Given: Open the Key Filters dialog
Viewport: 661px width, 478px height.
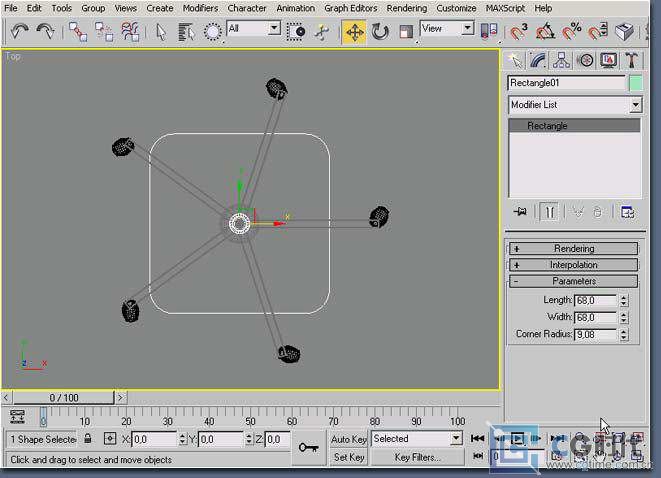Looking at the screenshot, I should (417, 457).
